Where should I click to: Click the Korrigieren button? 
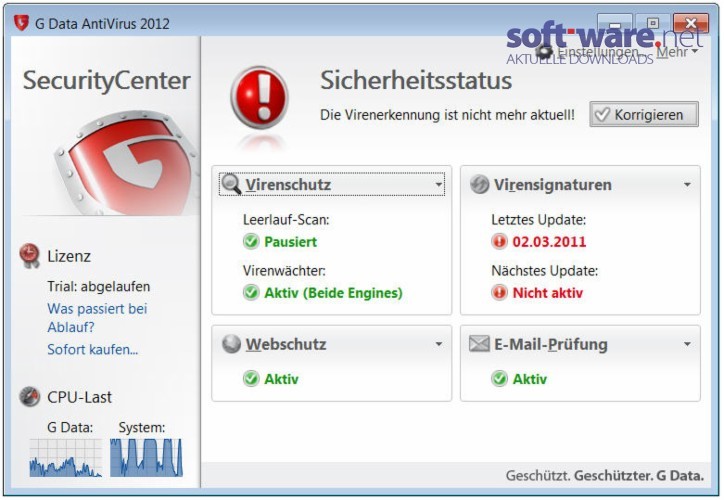[x=644, y=114]
